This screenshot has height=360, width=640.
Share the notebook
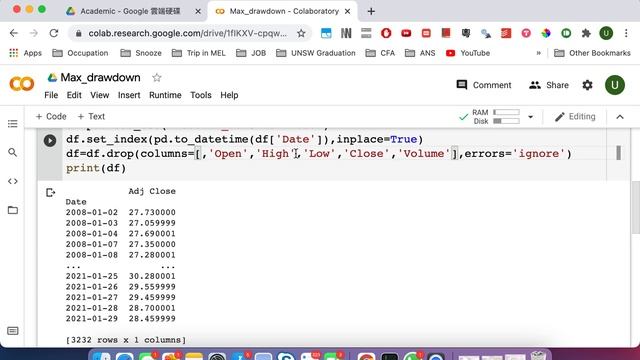coord(549,85)
